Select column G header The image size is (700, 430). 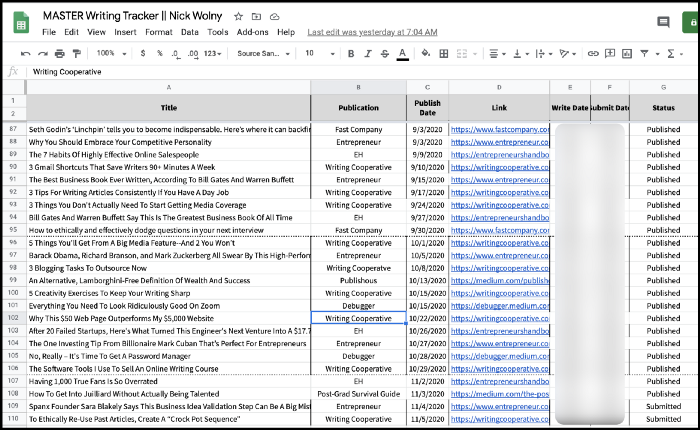tap(663, 88)
